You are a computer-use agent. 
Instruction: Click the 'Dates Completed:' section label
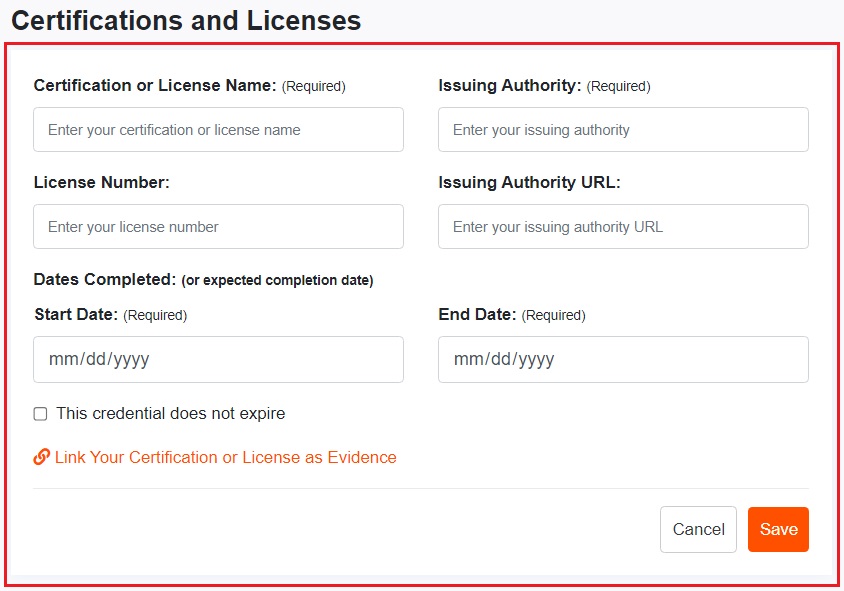pyautogui.click(x=105, y=280)
